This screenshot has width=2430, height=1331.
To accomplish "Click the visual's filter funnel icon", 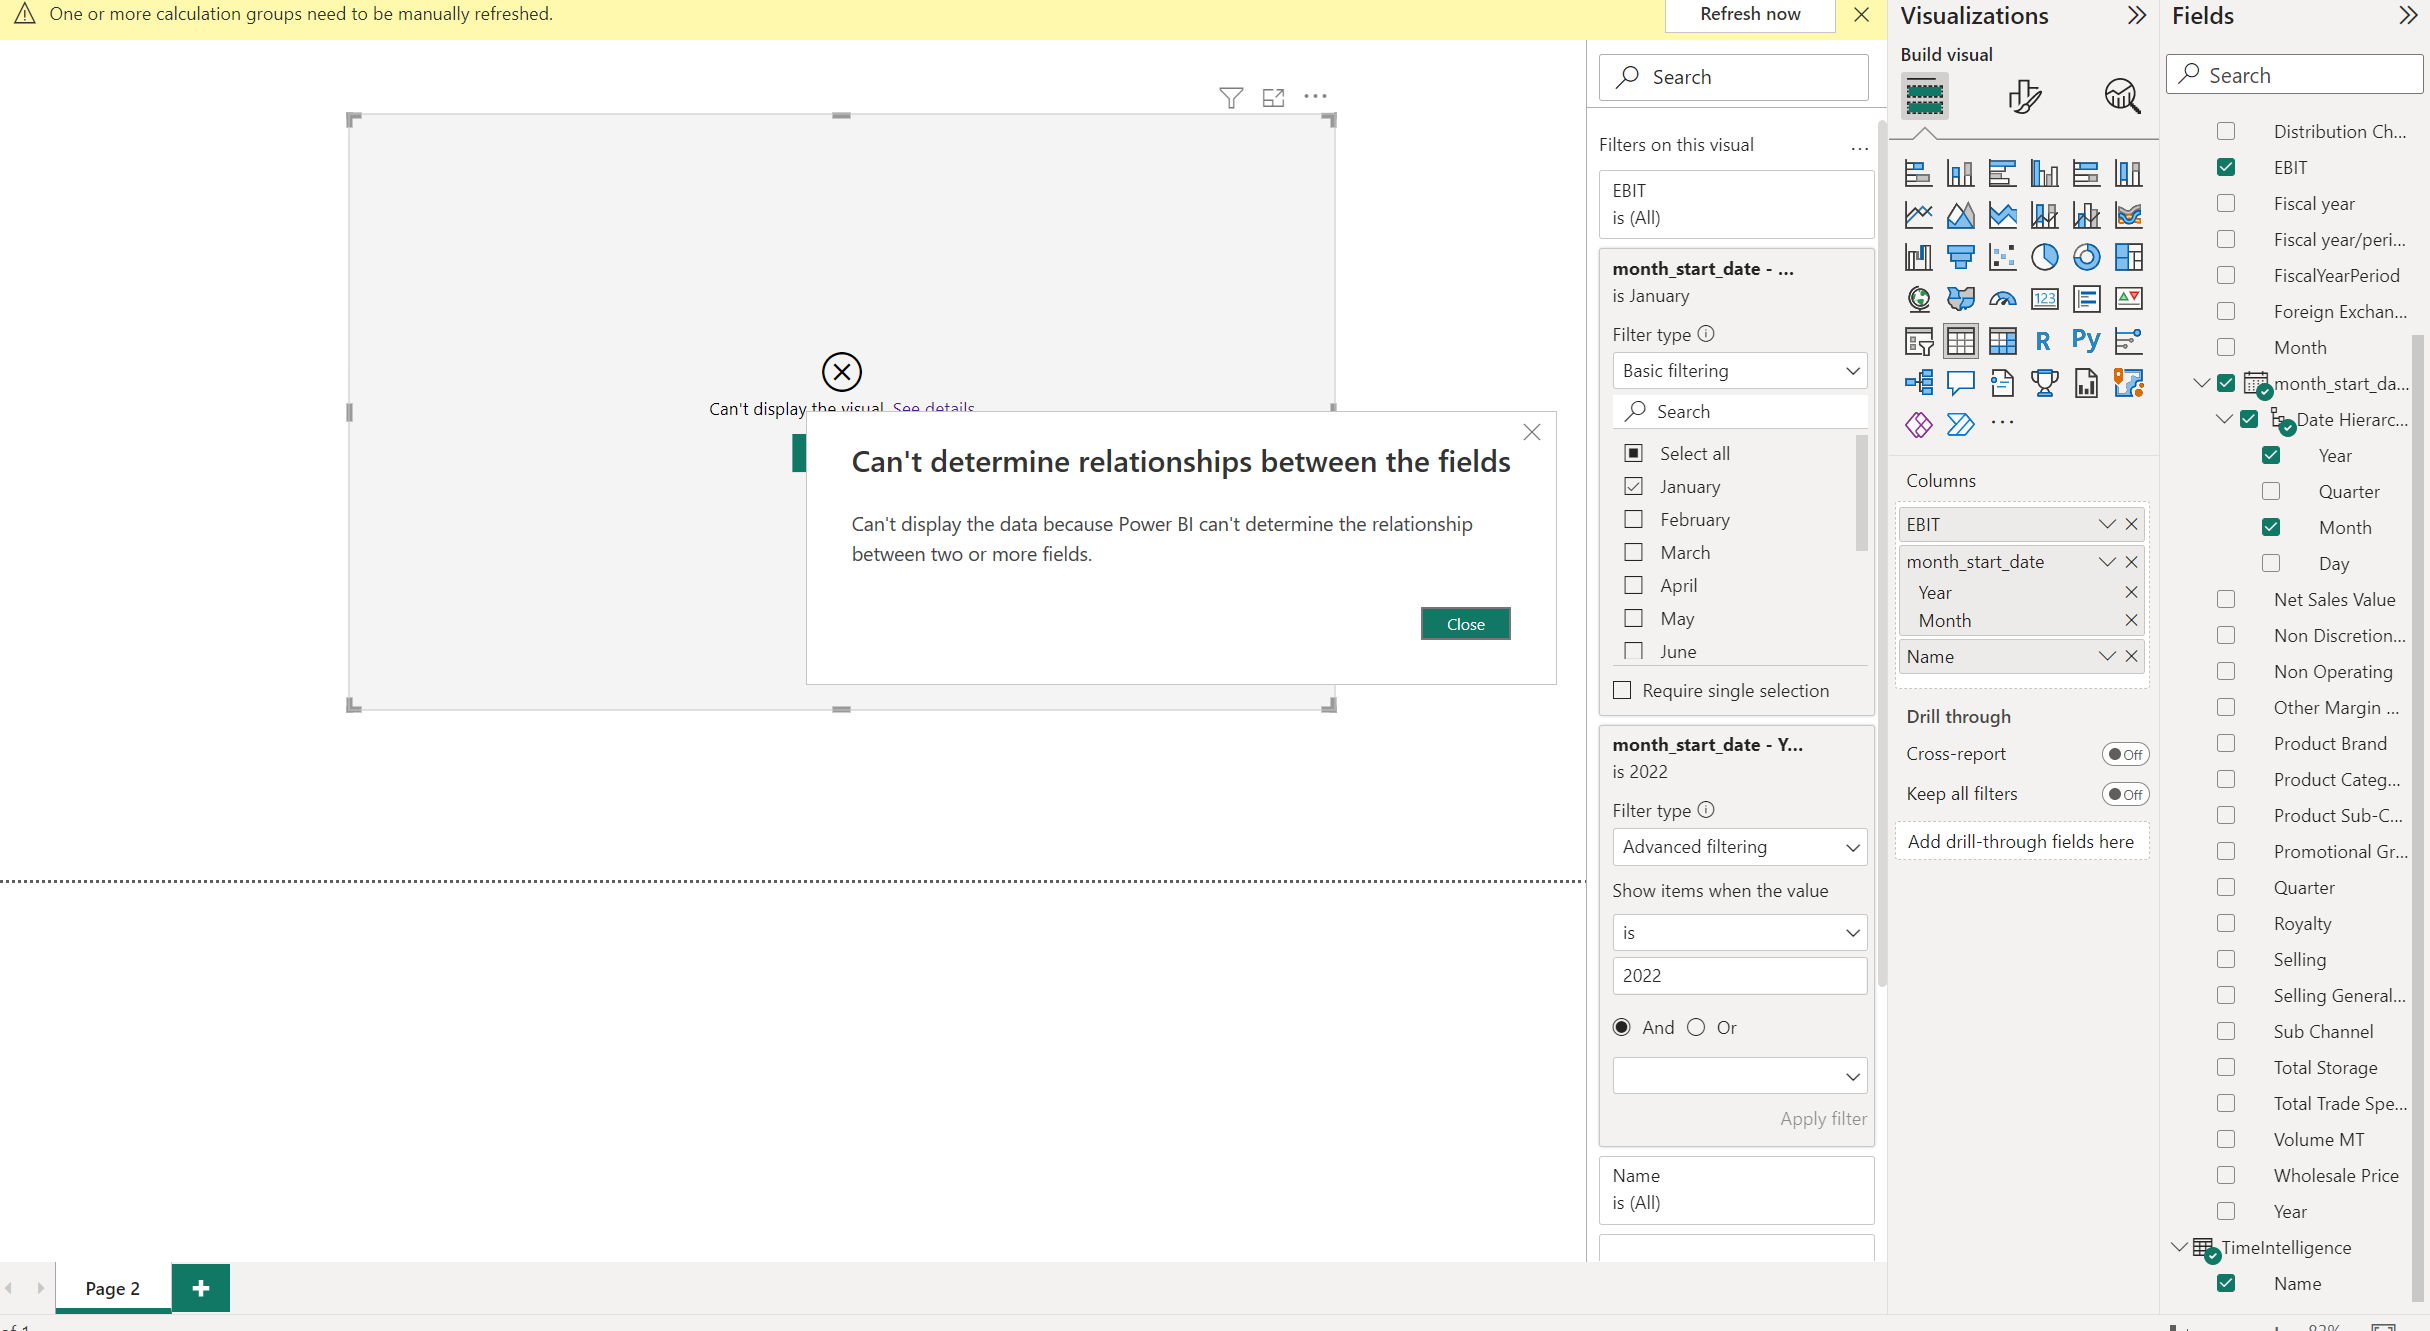I will coord(1231,97).
